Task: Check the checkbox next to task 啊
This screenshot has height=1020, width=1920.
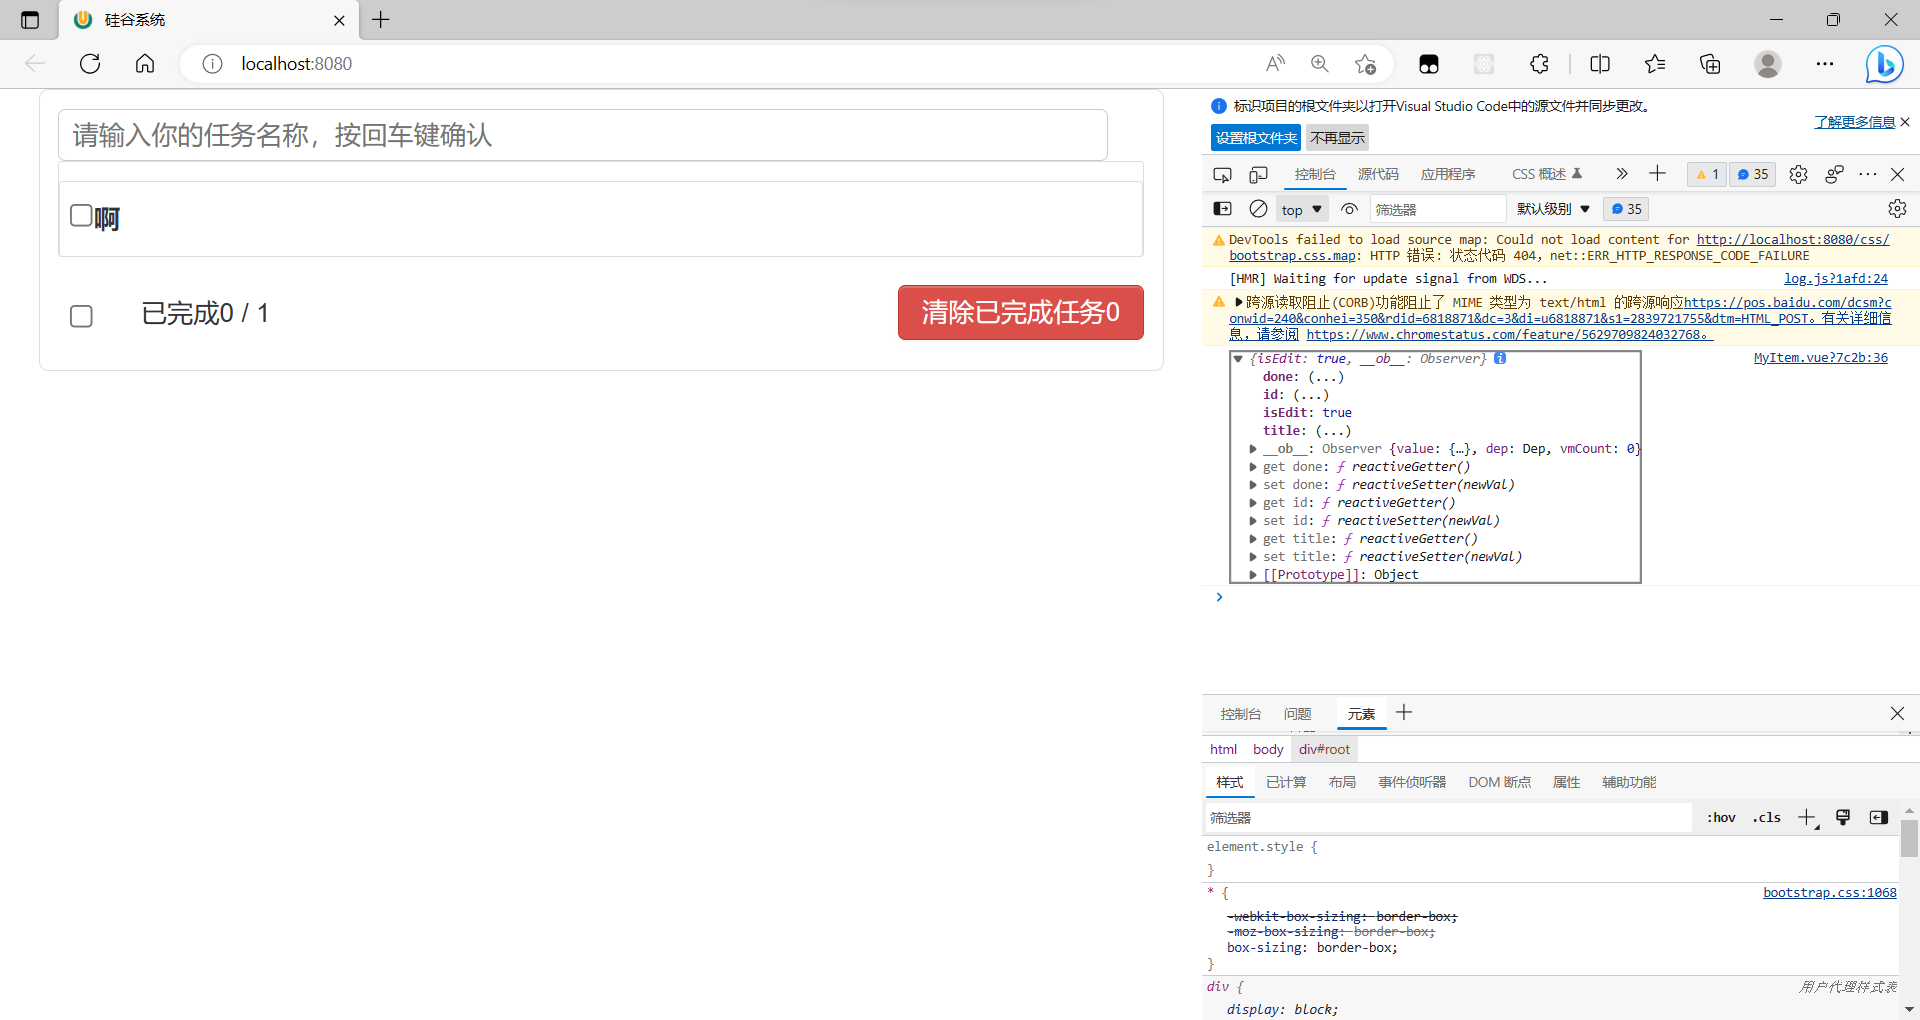Action: click(80, 214)
